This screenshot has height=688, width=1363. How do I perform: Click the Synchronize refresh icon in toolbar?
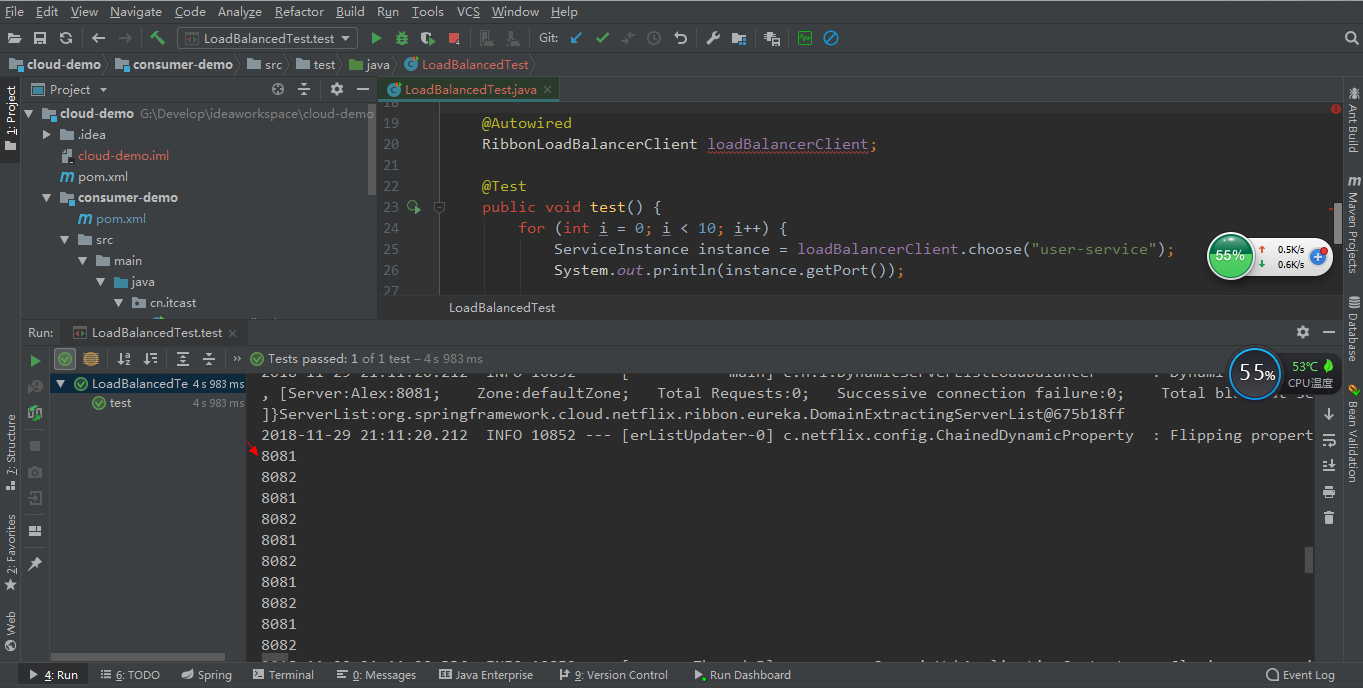click(66, 38)
